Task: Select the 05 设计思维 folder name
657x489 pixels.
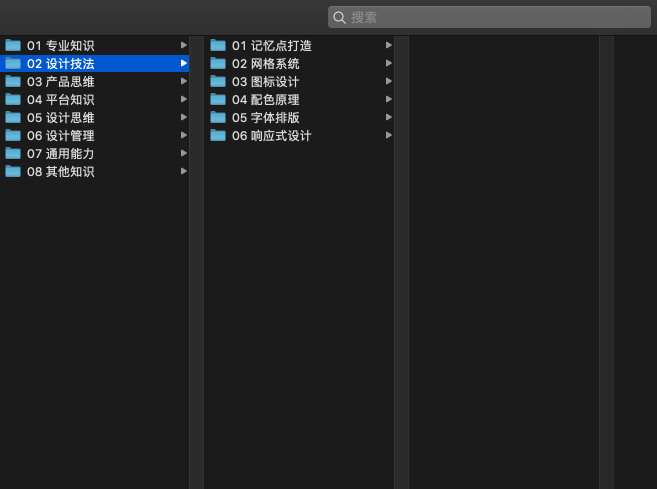Action: point(61,118)
